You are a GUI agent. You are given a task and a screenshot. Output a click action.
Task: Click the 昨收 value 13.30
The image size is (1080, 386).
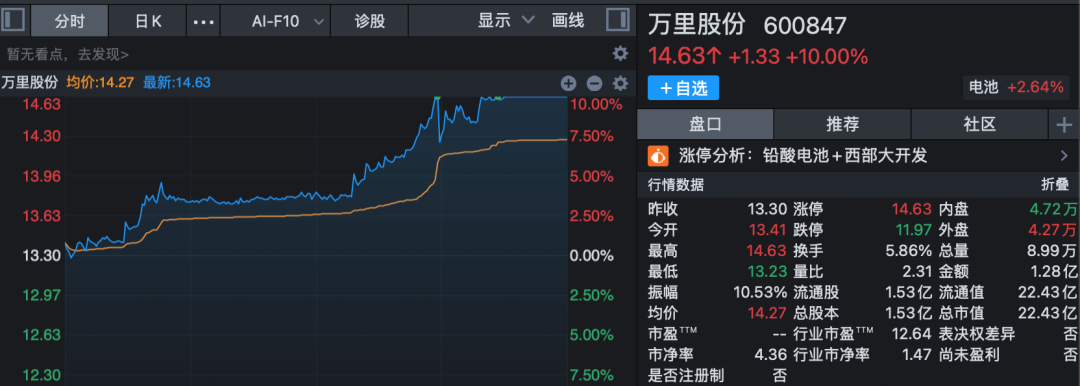click(x=767, y=209)
